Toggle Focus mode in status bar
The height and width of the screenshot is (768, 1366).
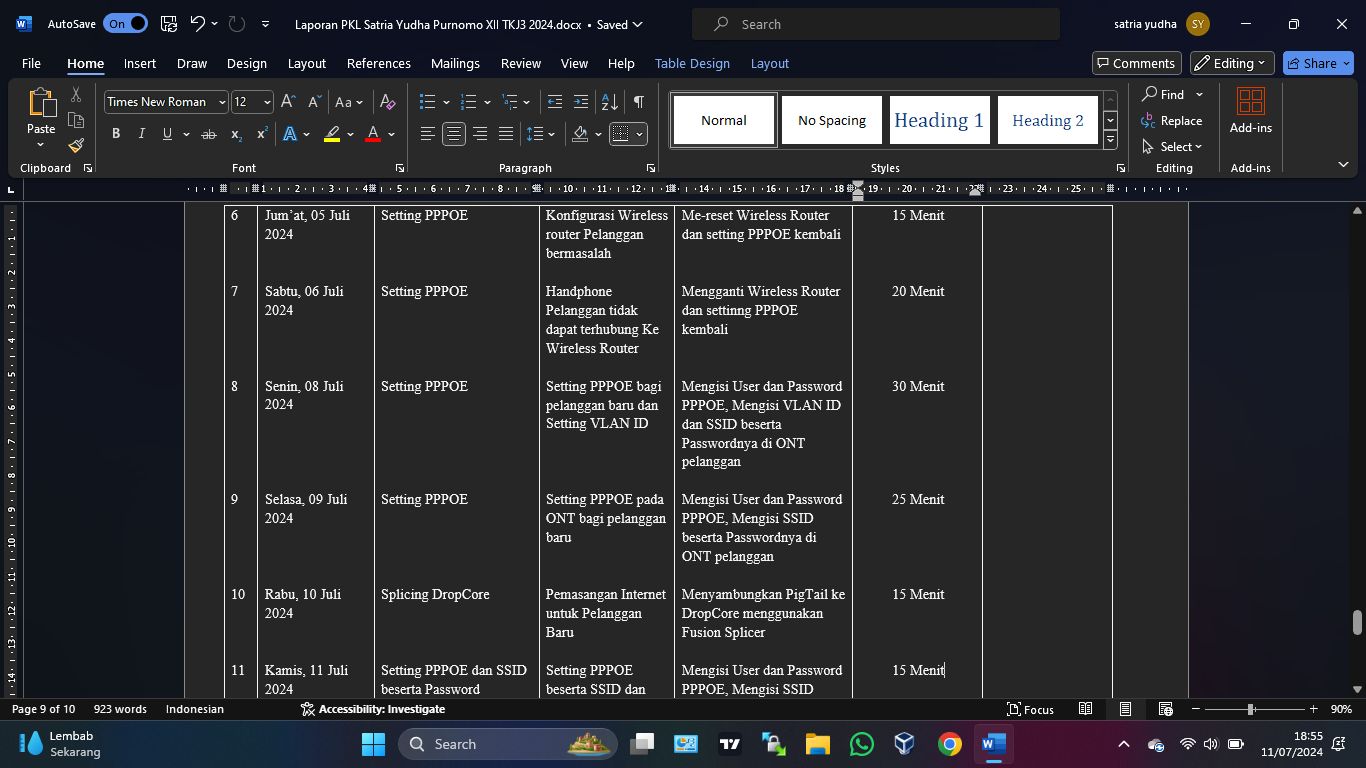point(1030,709)
